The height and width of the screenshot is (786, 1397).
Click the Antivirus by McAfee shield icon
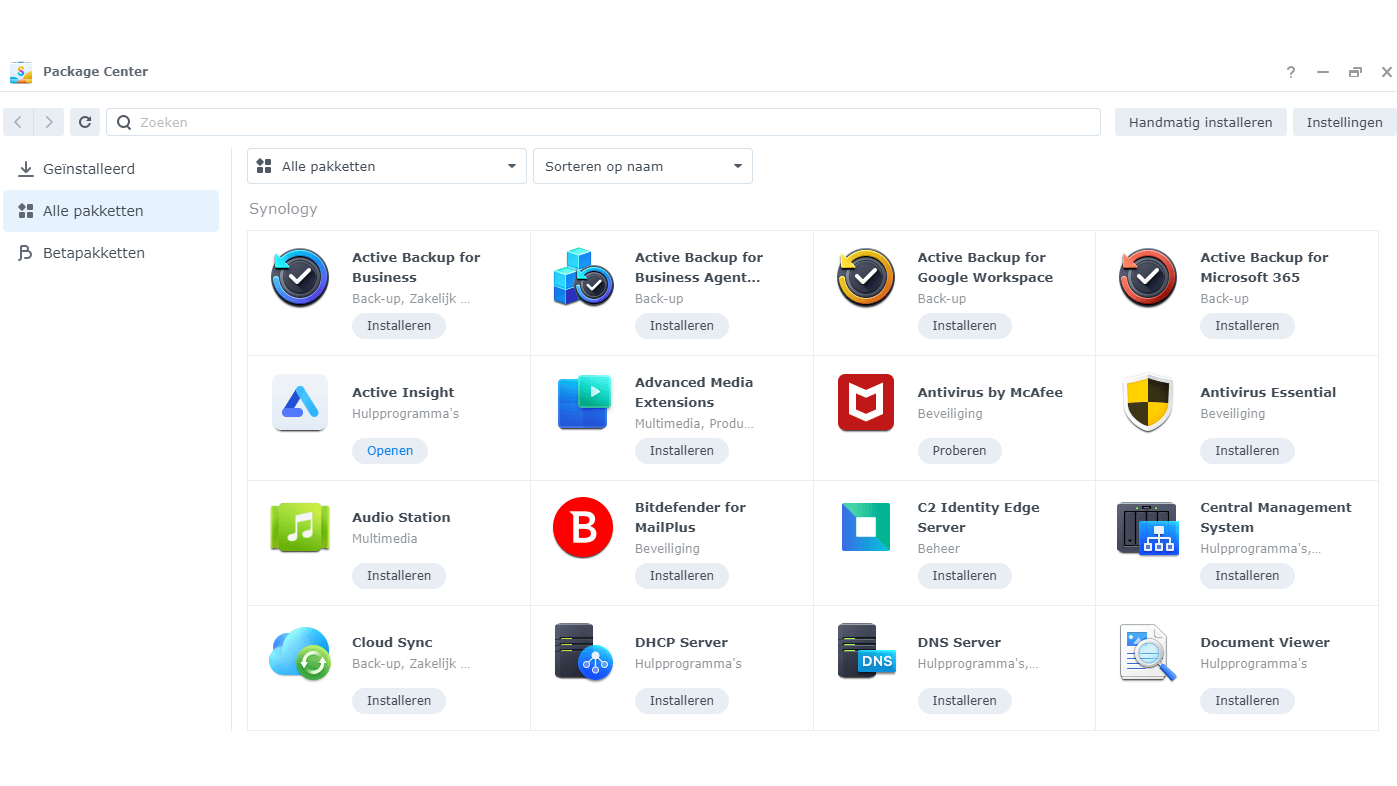[x=866, y=403]
